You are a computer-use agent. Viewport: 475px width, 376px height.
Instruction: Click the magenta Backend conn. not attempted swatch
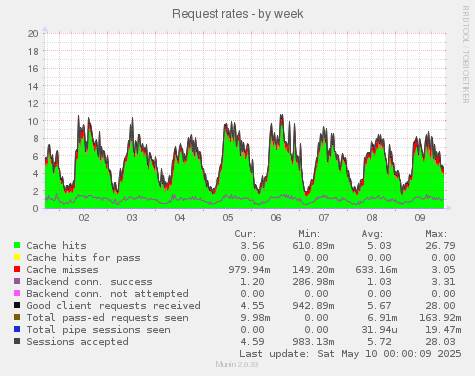[x=17, y=293]
